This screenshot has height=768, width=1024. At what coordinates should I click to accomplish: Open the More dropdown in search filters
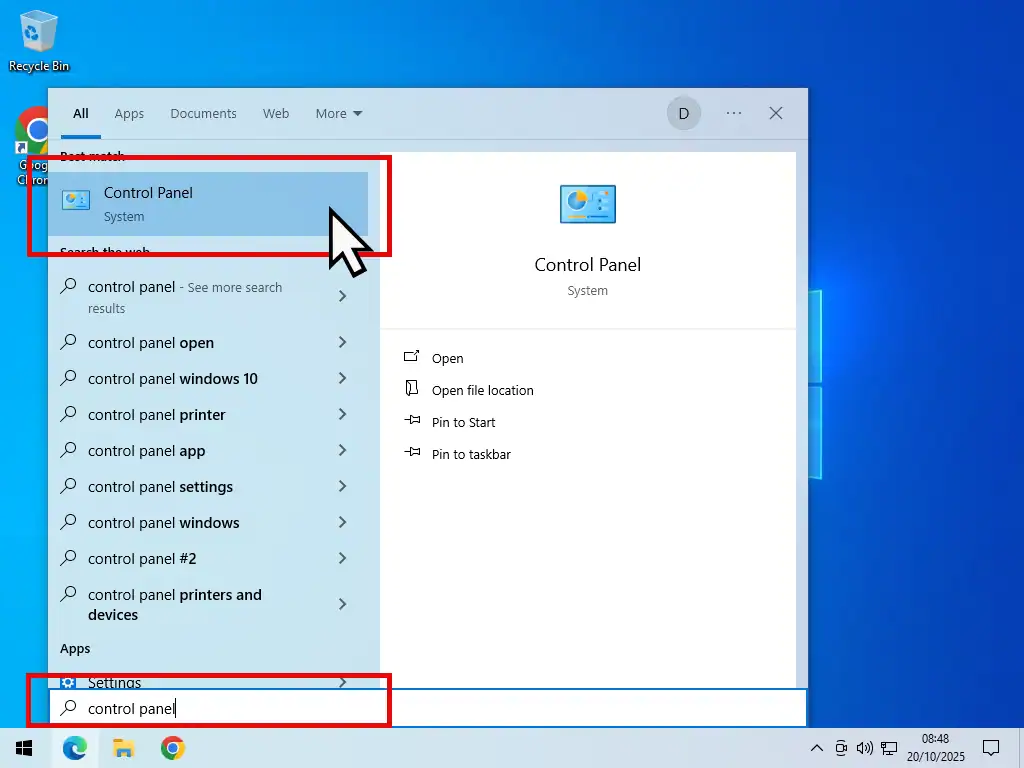(338, 113)
